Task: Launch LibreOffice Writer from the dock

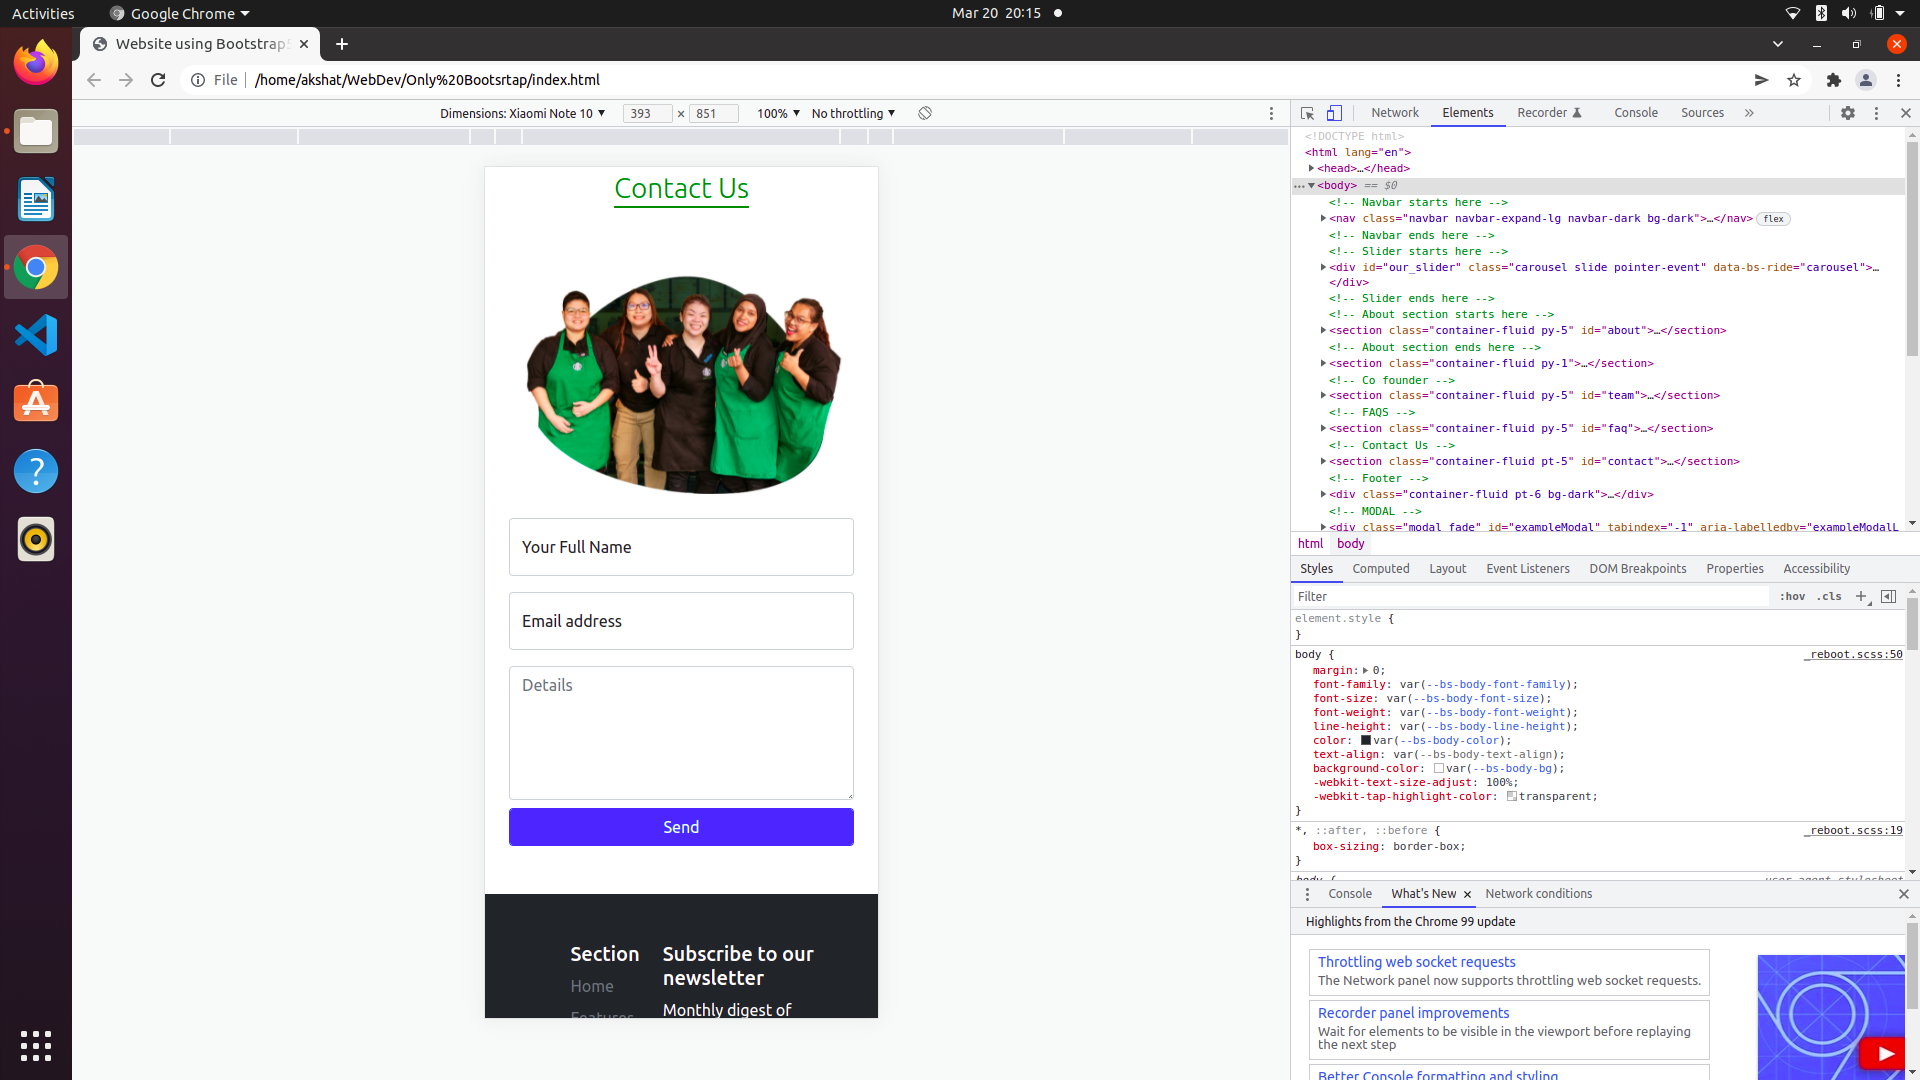Action: click(x=36, y=199)
